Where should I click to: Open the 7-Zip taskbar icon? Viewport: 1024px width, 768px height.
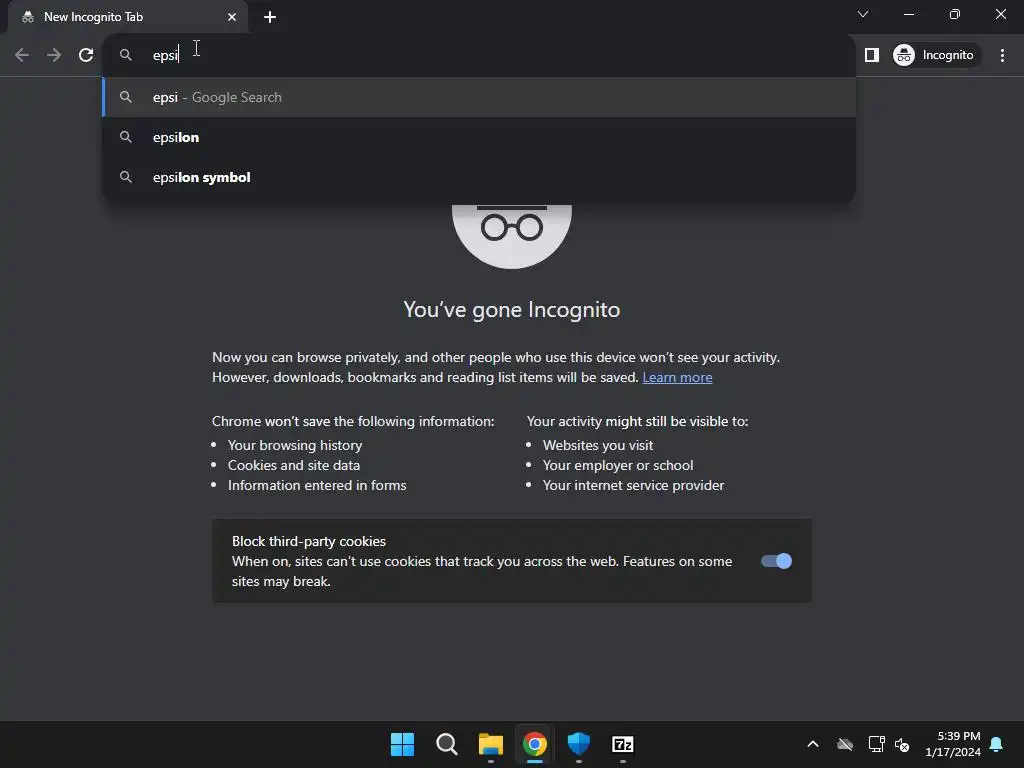point(623,744)
